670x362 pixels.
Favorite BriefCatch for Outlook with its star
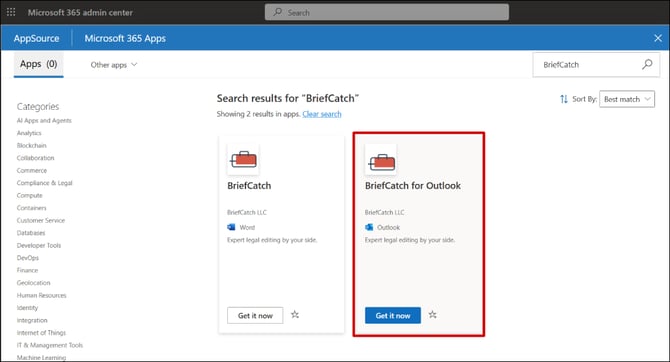pos(432,315)
